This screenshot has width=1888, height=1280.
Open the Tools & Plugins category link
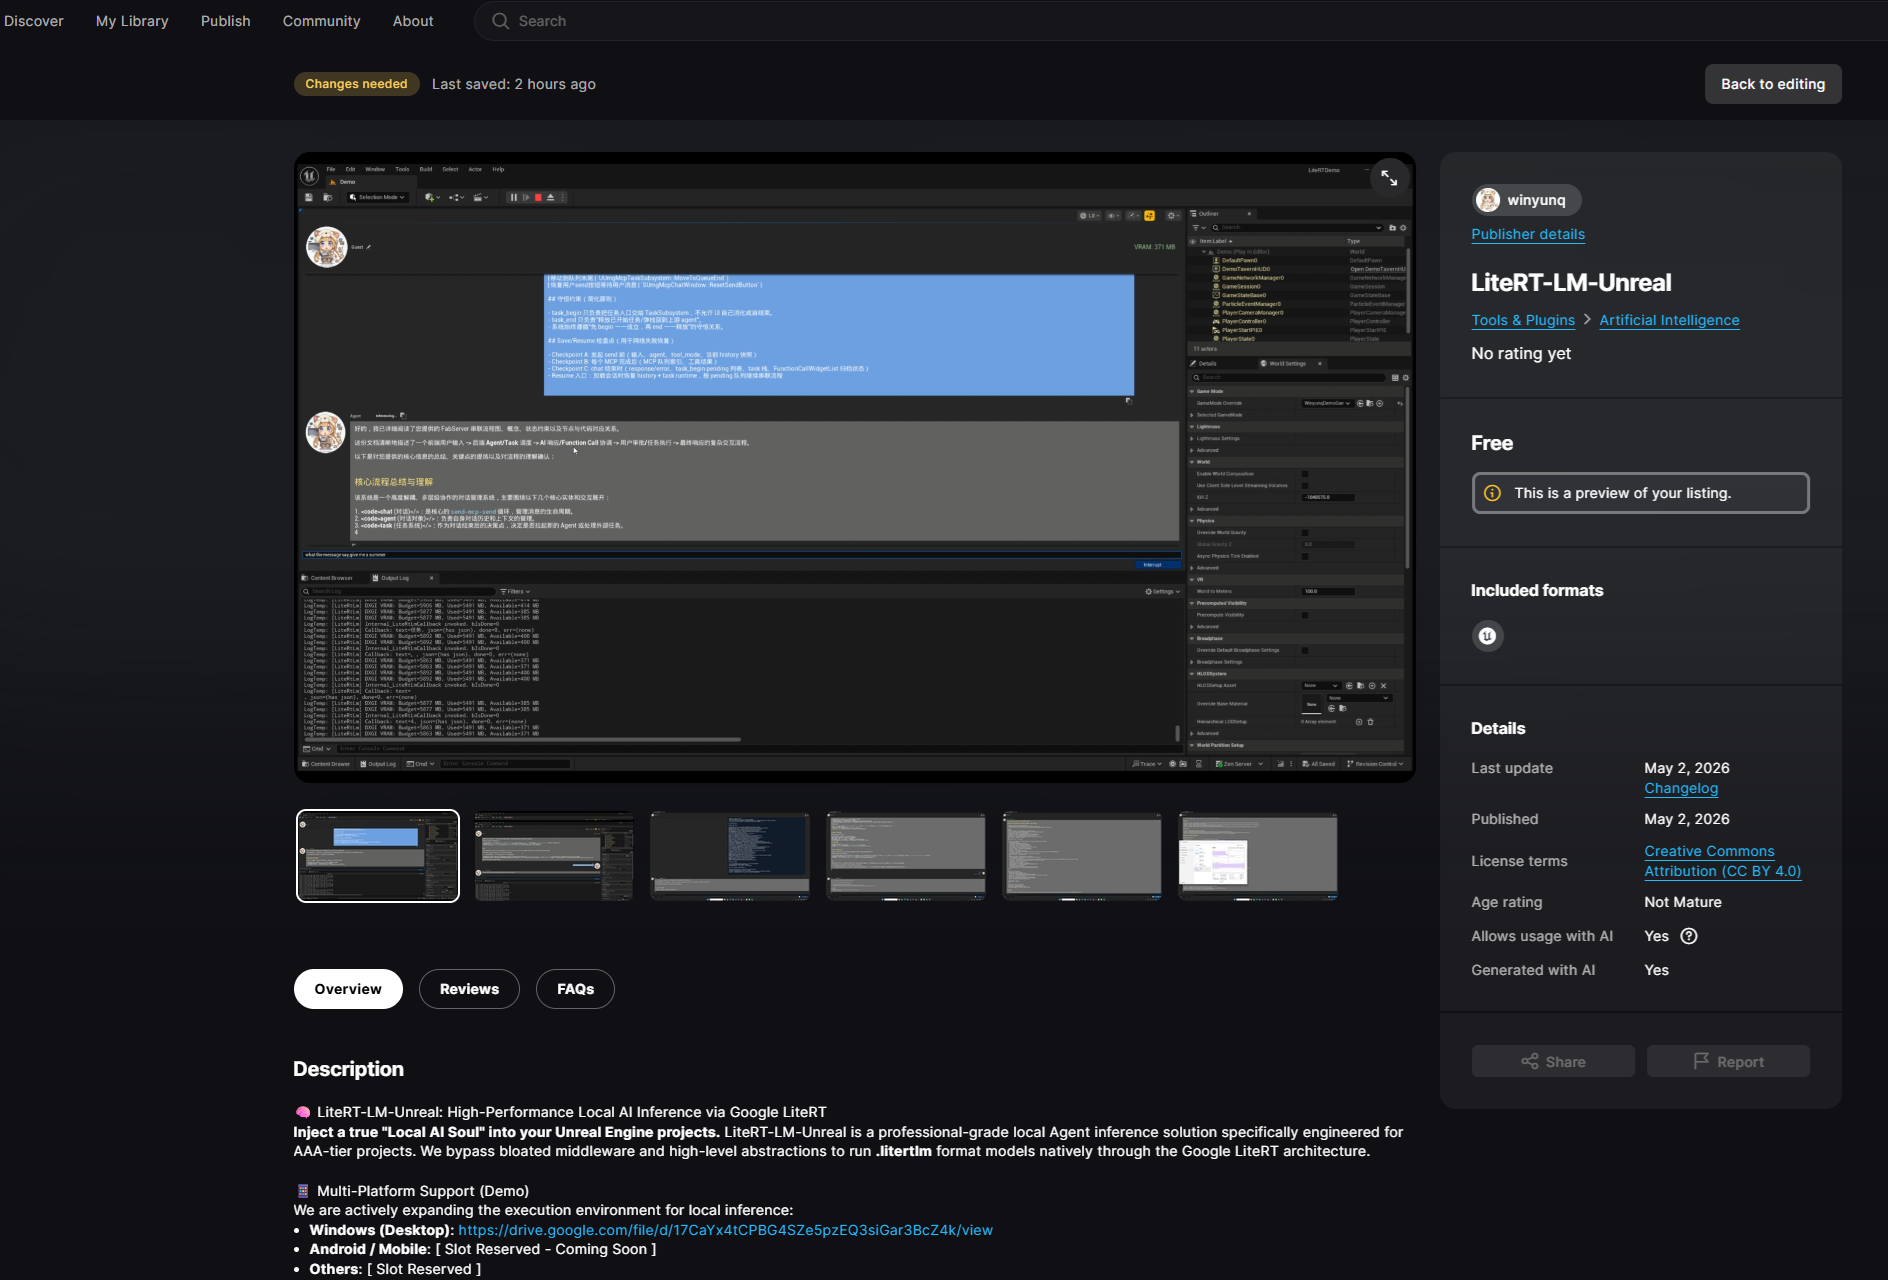[1523, 320]
